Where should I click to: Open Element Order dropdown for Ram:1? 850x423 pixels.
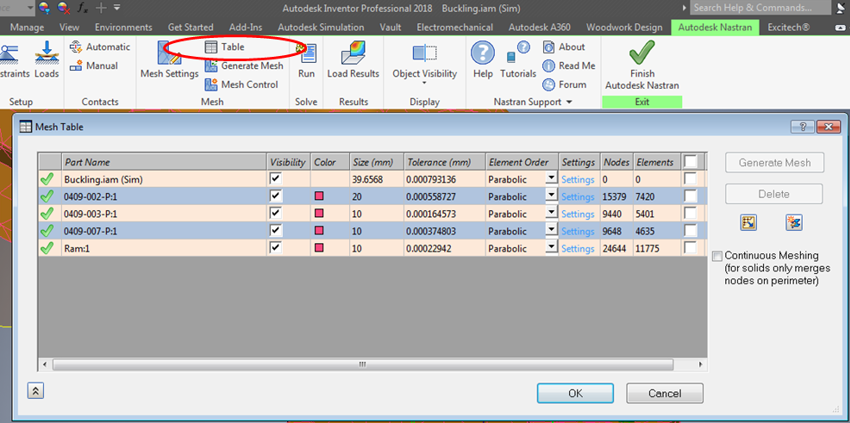coord(551,247)
